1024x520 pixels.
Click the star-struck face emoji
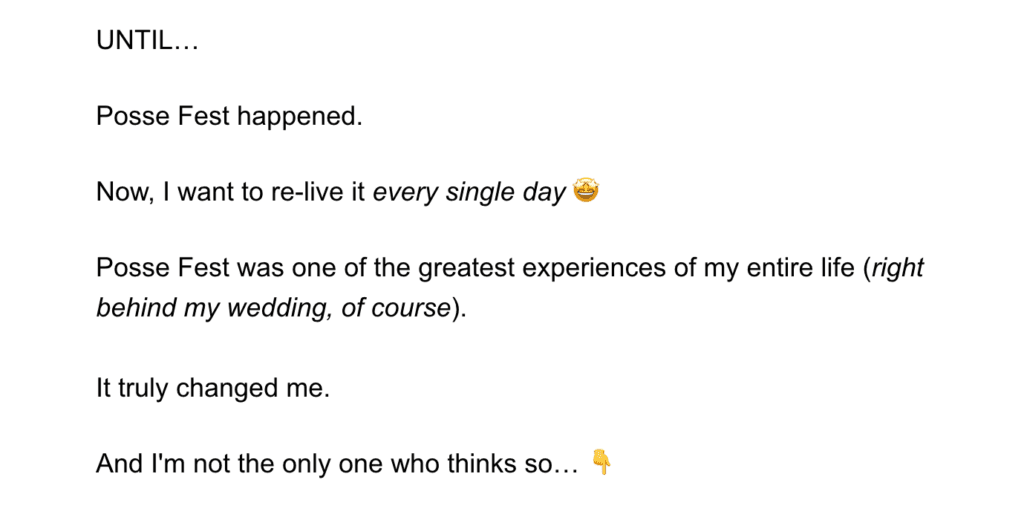point(586,192)
